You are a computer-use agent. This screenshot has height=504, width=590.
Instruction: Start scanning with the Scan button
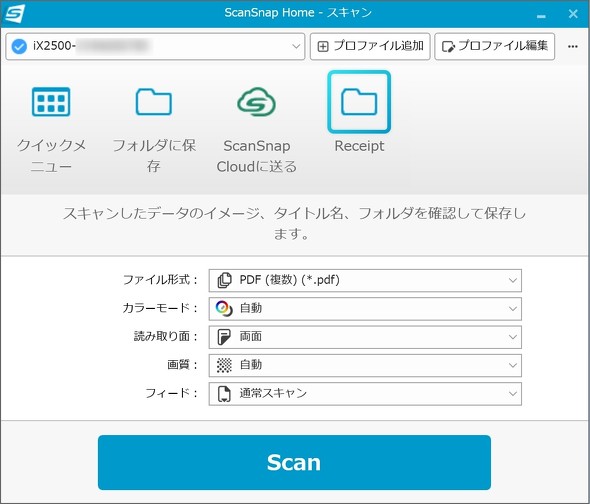[x=294, y=463]
